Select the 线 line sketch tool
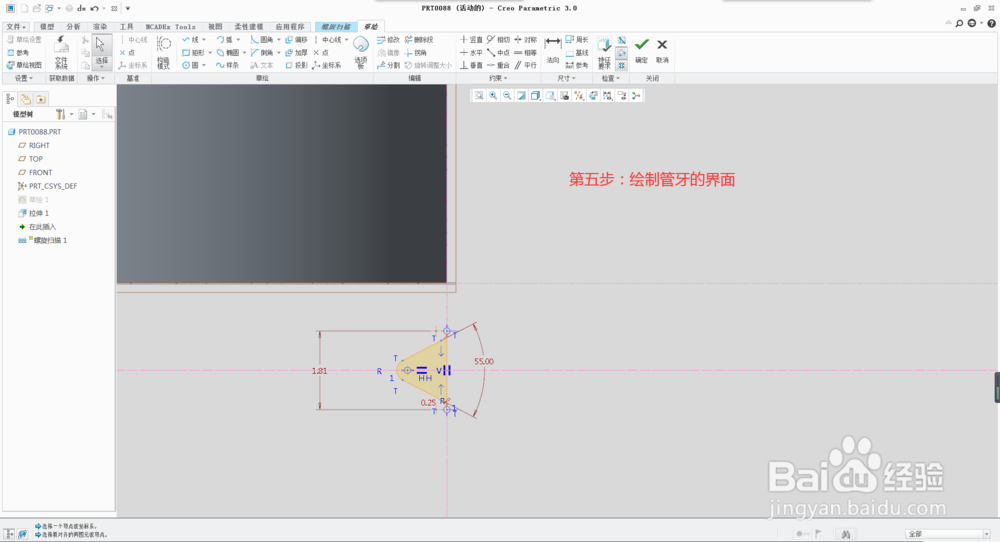Screen dimensions: 1000x542 pos(191,40)
